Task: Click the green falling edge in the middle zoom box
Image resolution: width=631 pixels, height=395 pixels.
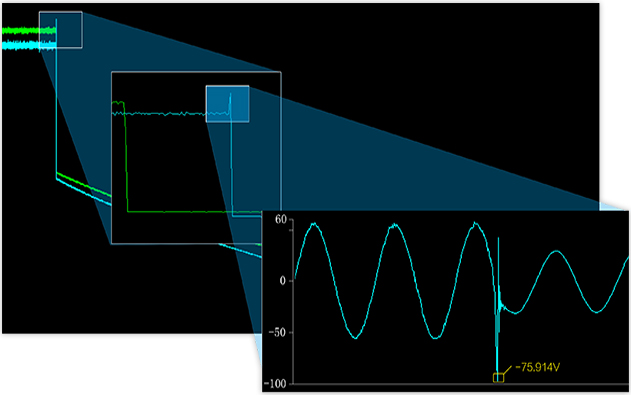Action: coord(126,157)
